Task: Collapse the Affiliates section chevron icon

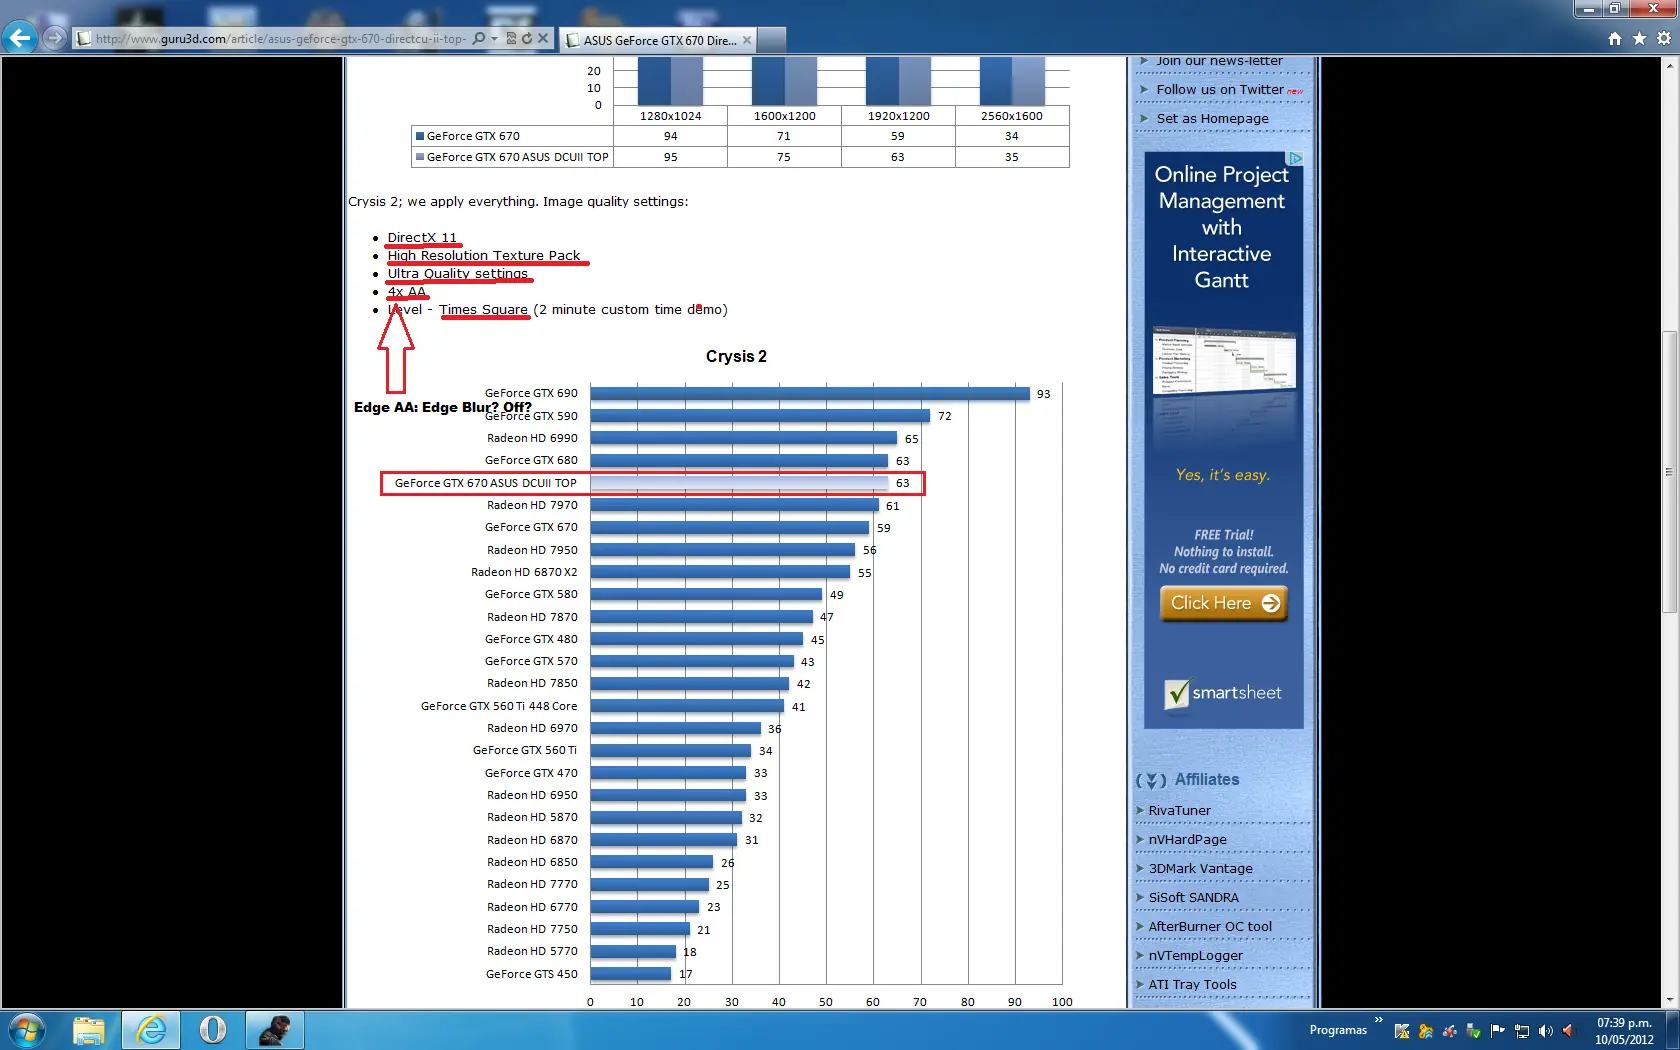Action: (x=1151, y=780)
